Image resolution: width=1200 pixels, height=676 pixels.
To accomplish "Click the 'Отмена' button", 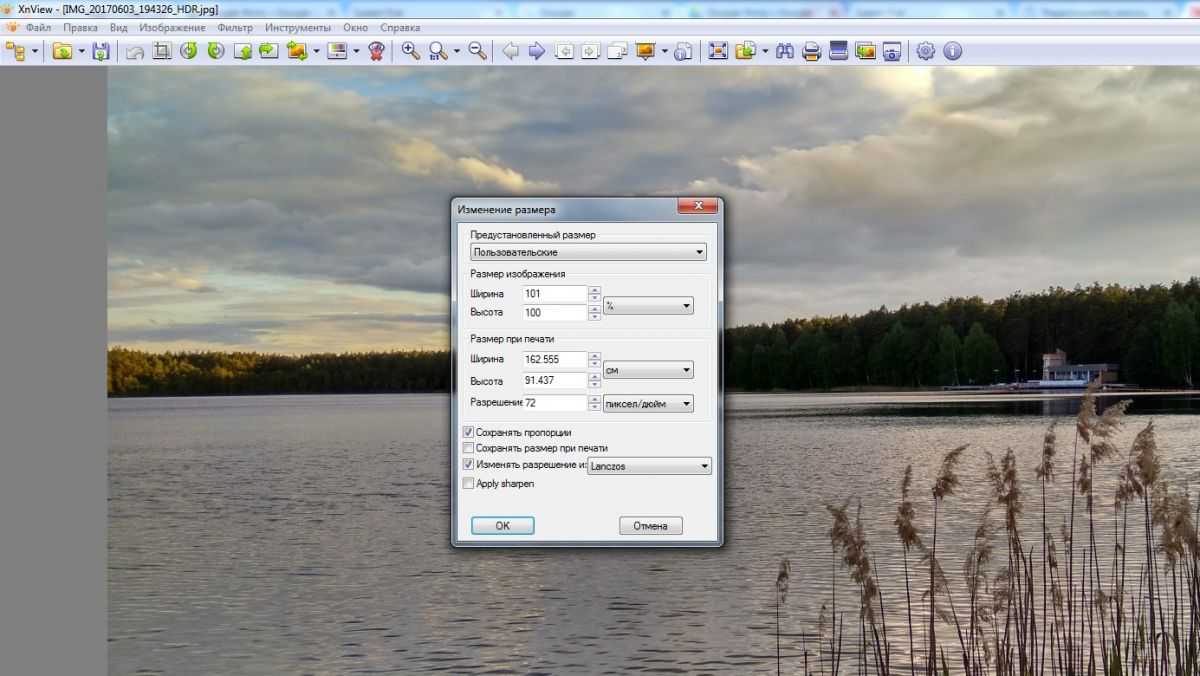I will (651, 526).
